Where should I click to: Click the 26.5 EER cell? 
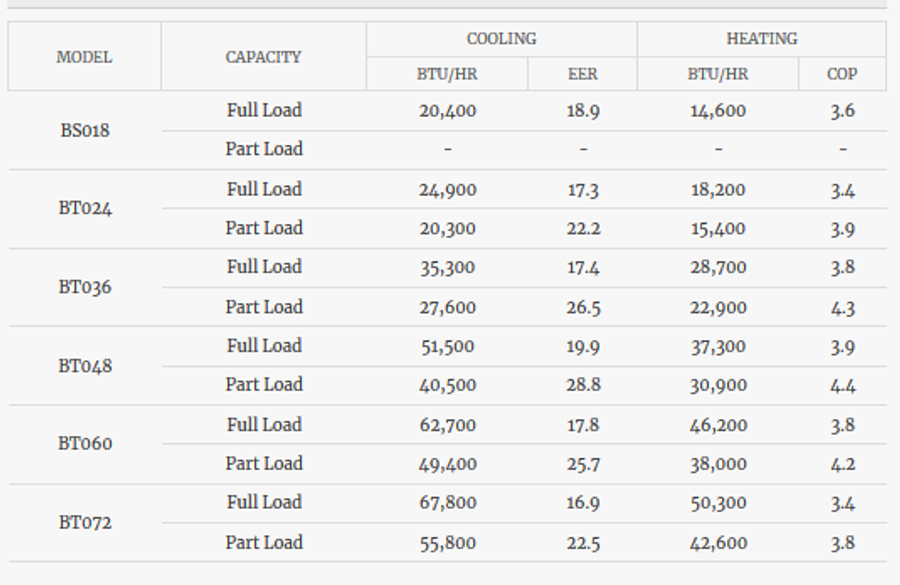pyautogui.click(x=583, y=307)
